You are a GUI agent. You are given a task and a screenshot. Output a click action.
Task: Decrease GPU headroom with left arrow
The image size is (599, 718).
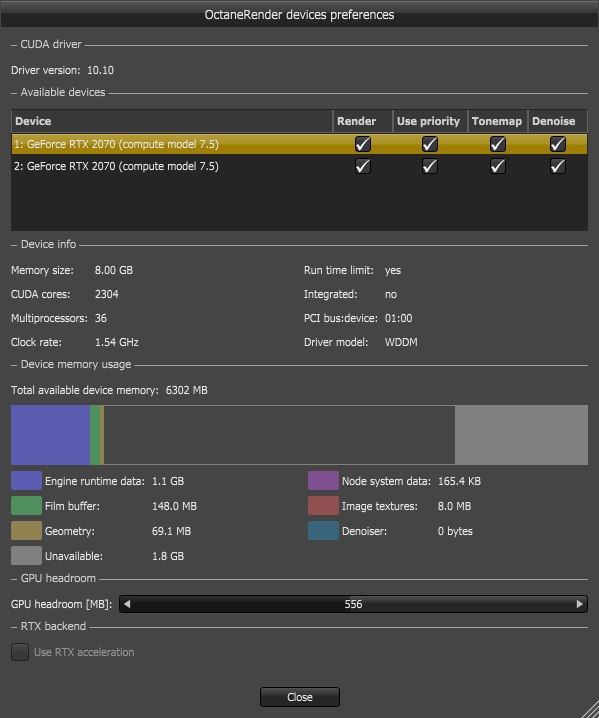[x=127, y=604]
